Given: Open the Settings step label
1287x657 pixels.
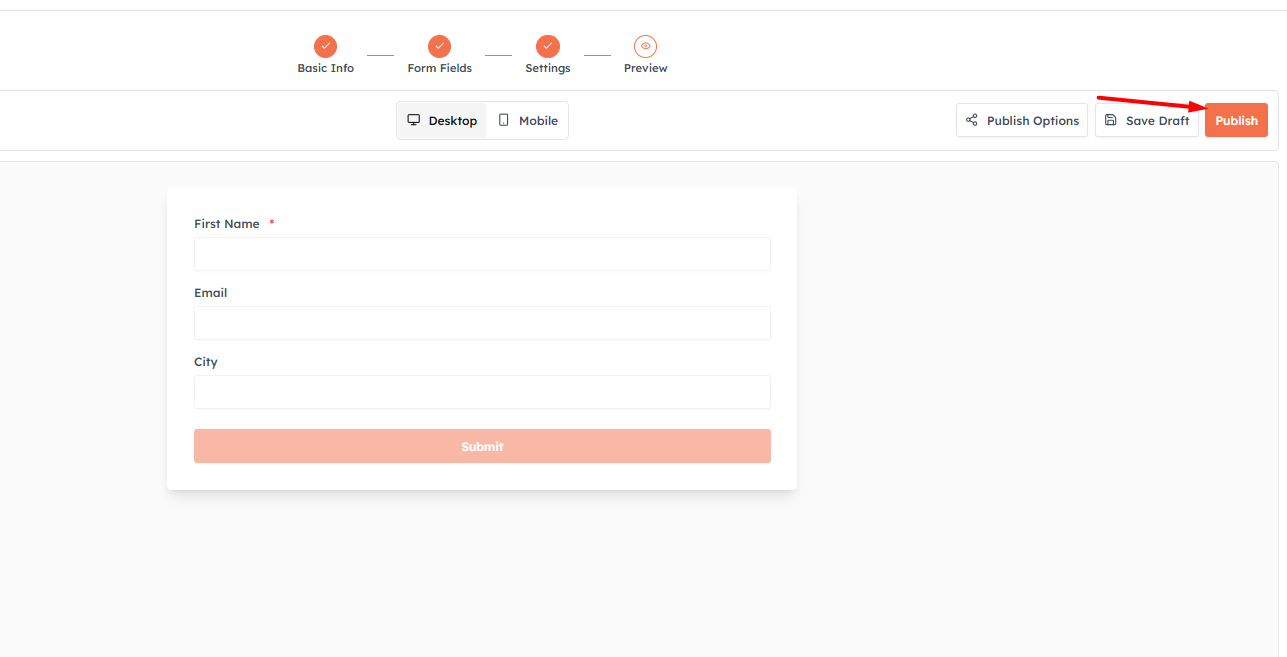Looking at the screenshot, I should [x=547, y=69].
